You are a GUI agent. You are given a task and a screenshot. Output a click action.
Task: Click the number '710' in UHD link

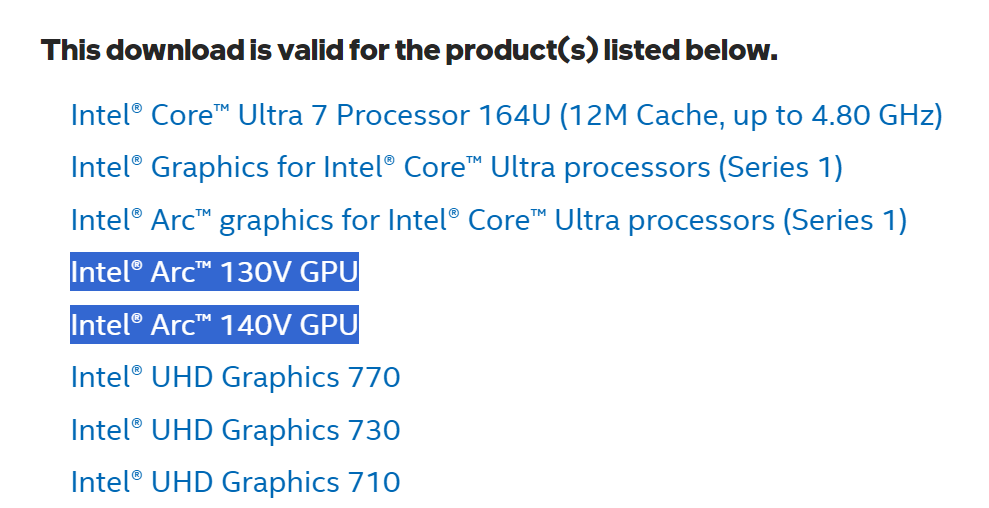[x=374, y=482]
